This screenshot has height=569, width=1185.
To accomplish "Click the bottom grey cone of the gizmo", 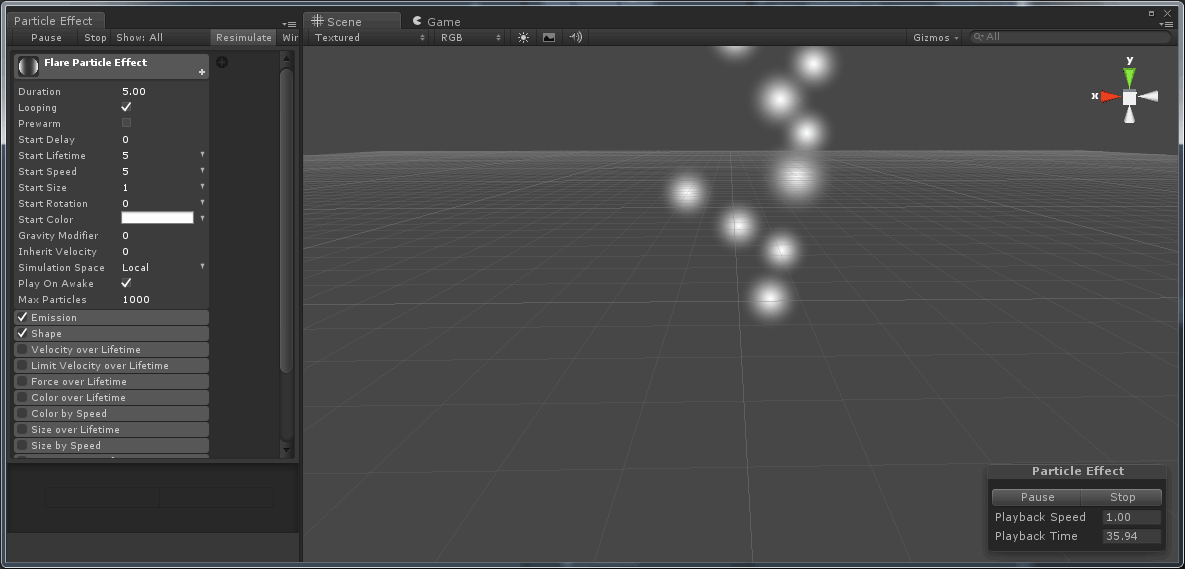I will coord(1129,115).
